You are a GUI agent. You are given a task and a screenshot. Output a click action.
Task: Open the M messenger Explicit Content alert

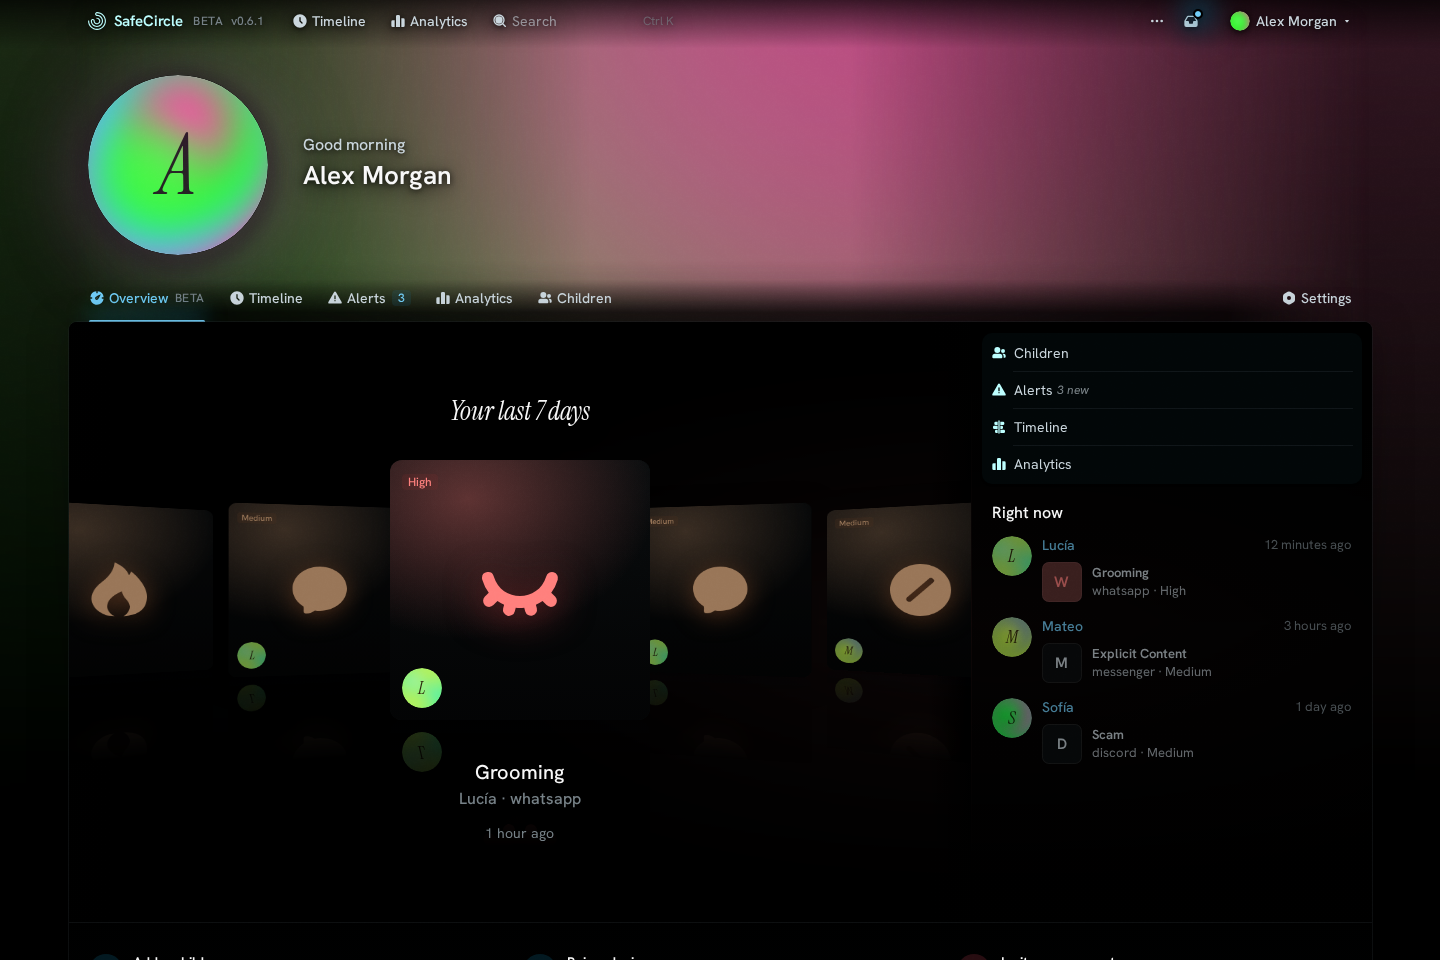pos(1196,663)
